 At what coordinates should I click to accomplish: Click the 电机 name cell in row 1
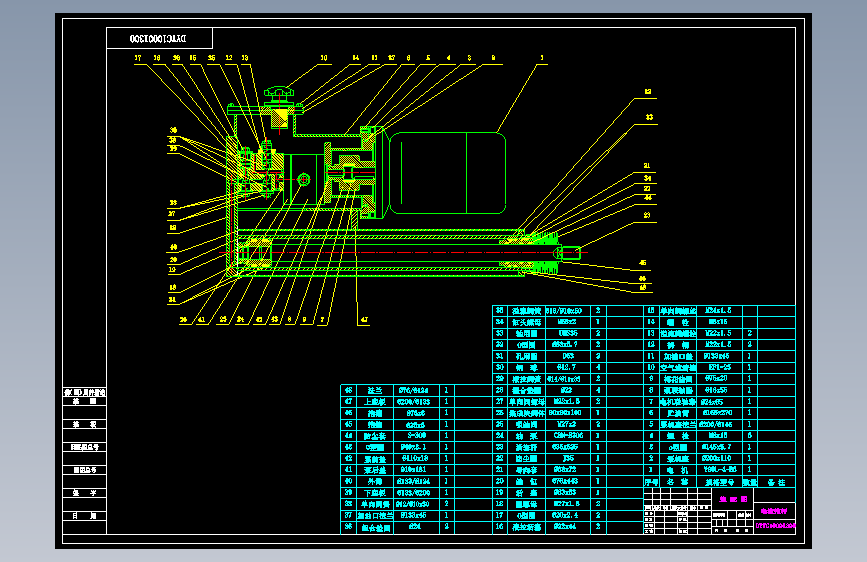tap(677, 470)
